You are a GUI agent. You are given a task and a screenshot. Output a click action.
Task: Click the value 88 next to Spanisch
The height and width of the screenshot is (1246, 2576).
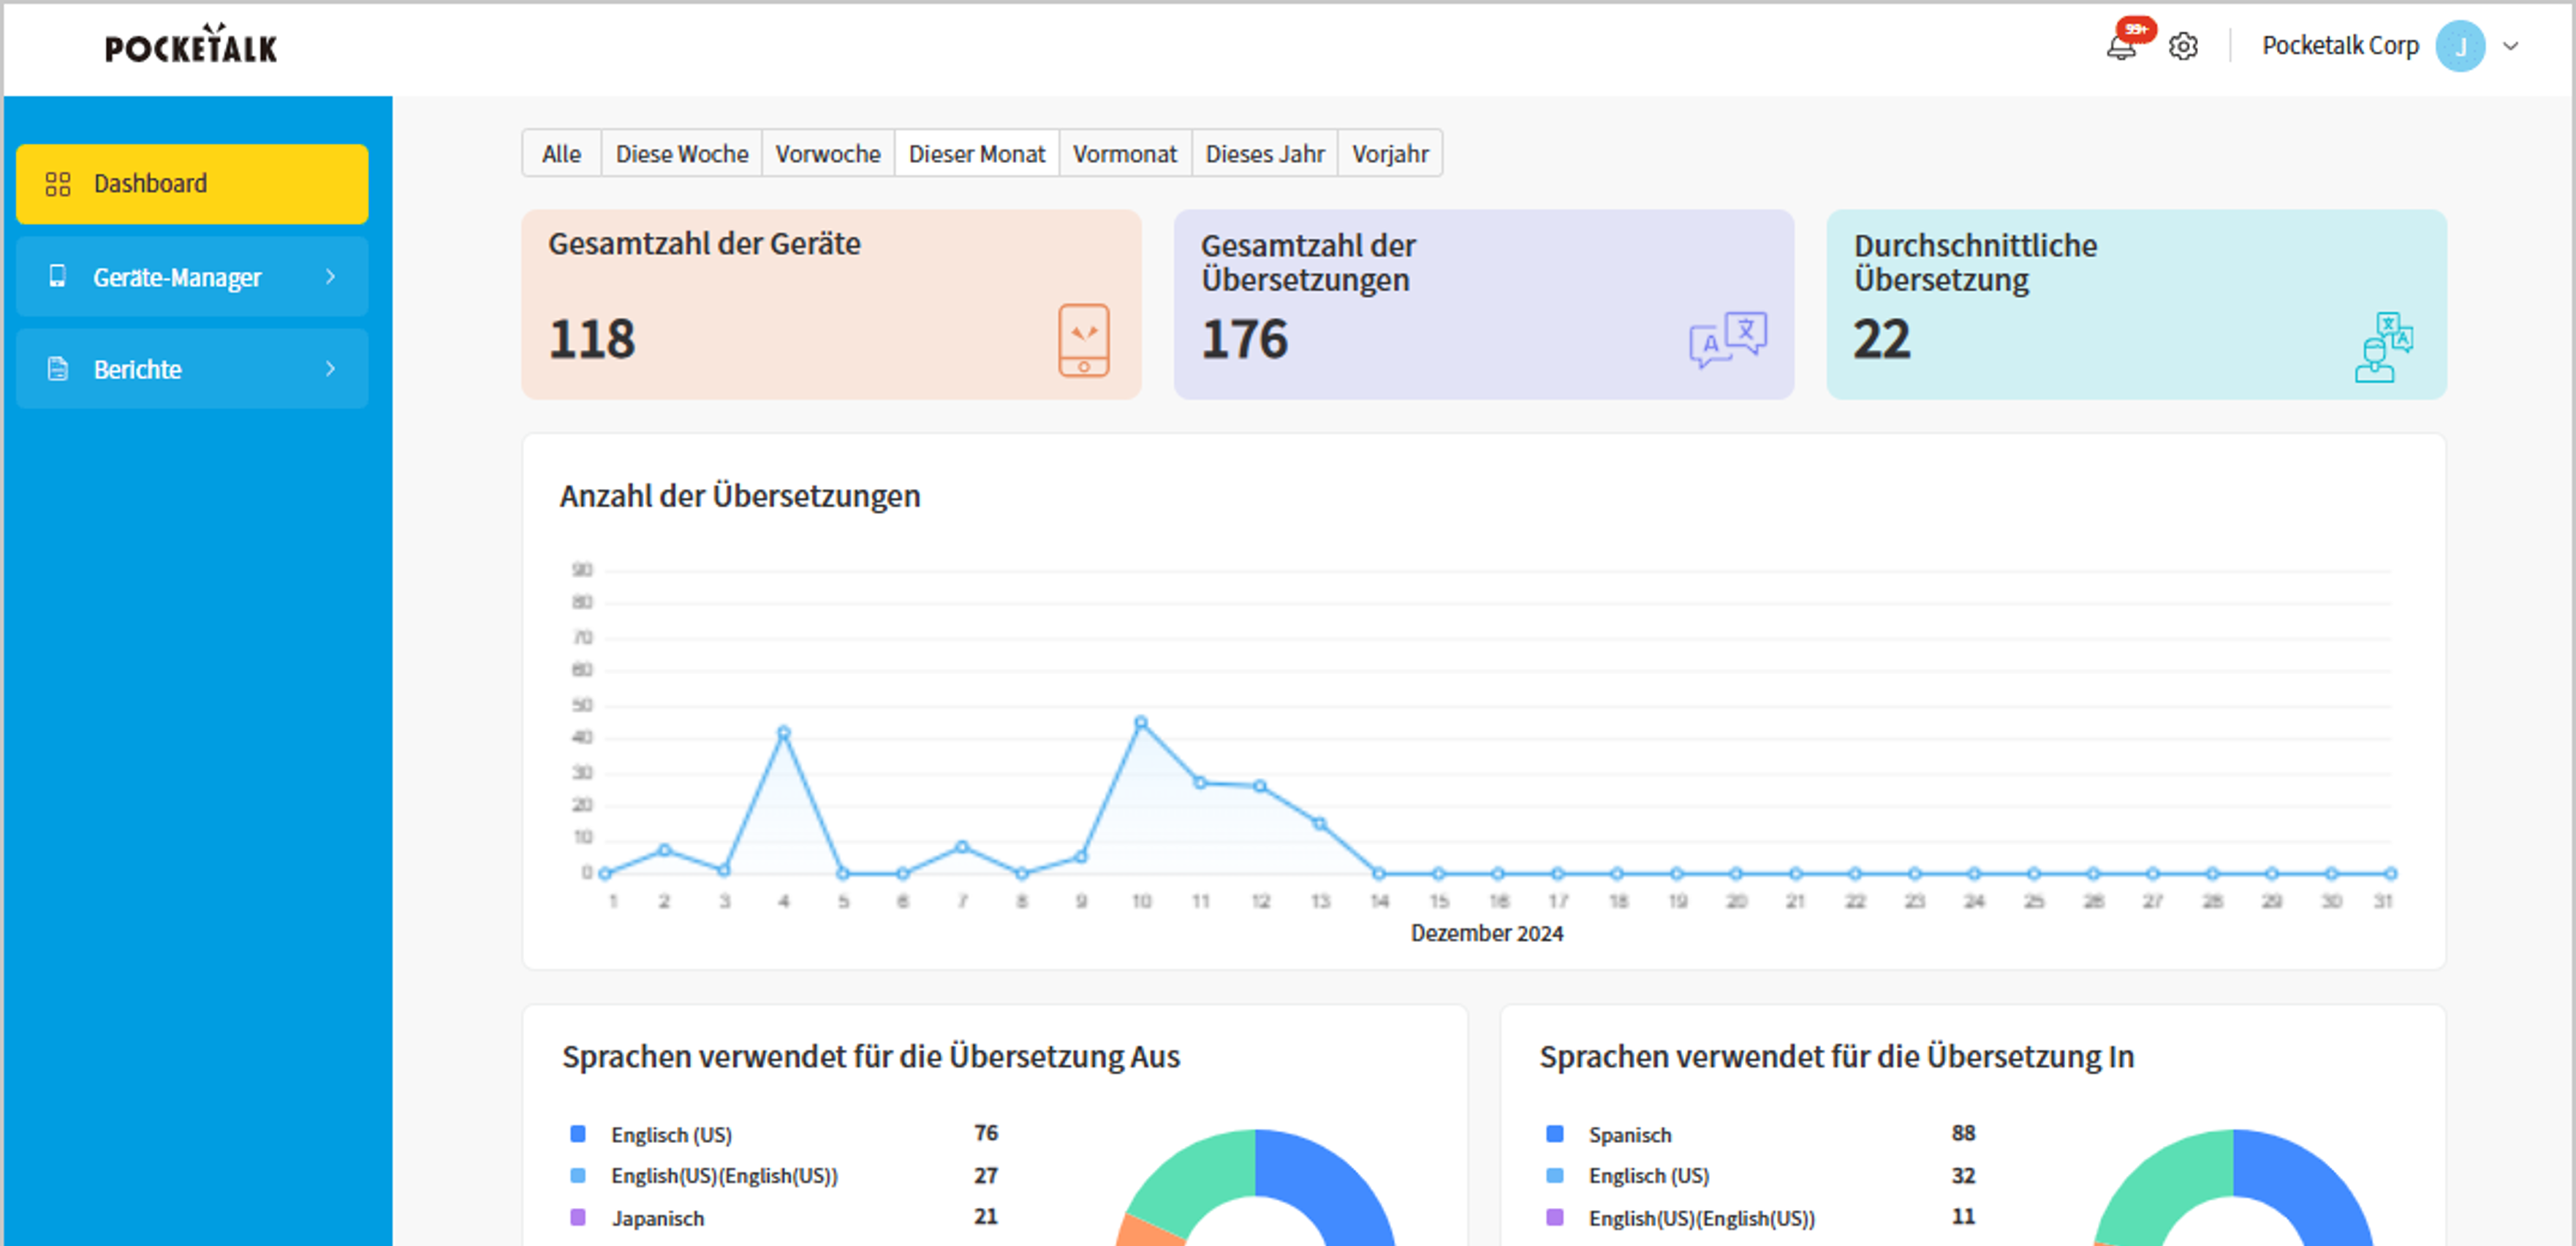tap(1963, 1133)
